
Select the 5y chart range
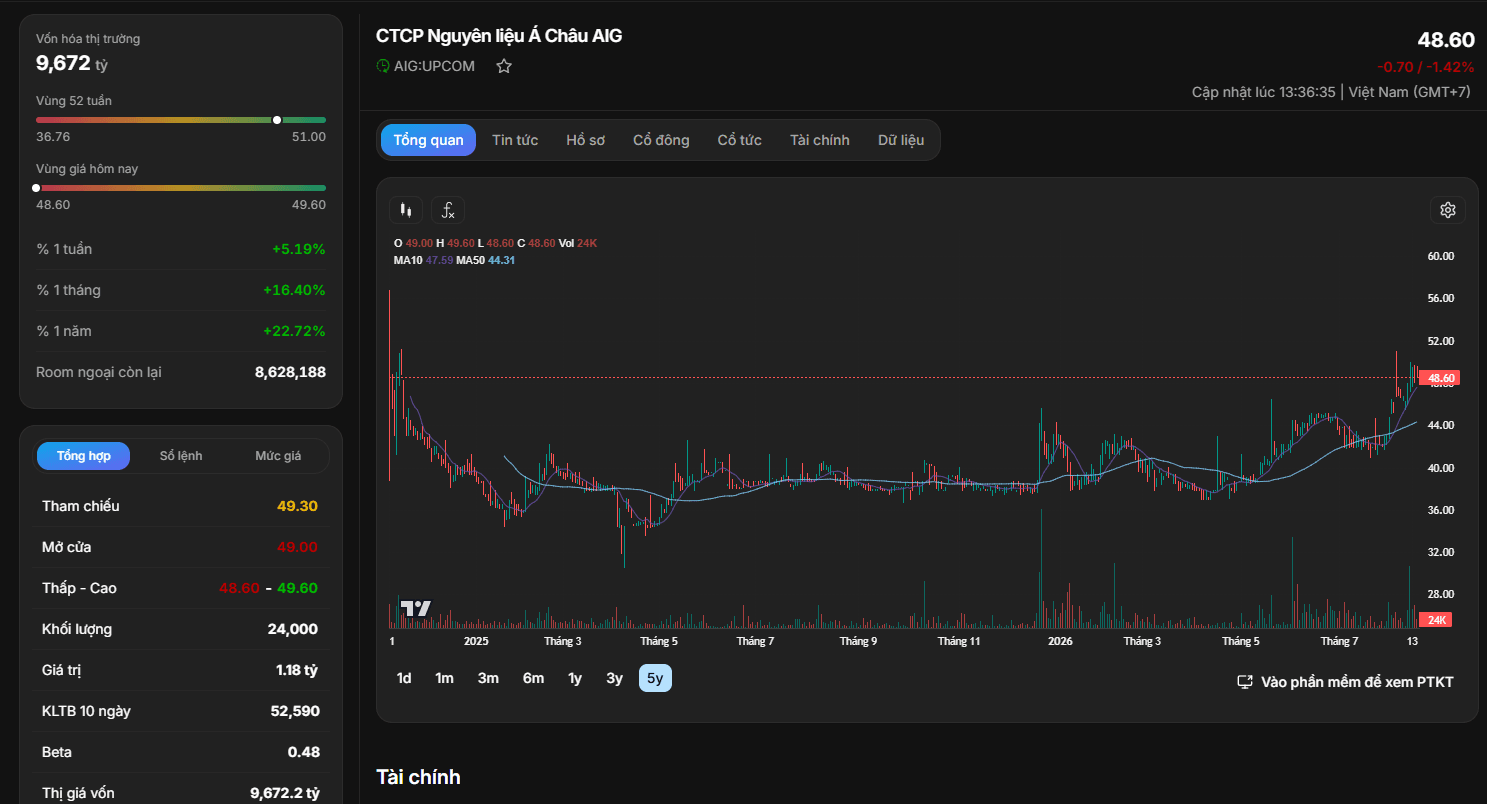tap(655, 678)
